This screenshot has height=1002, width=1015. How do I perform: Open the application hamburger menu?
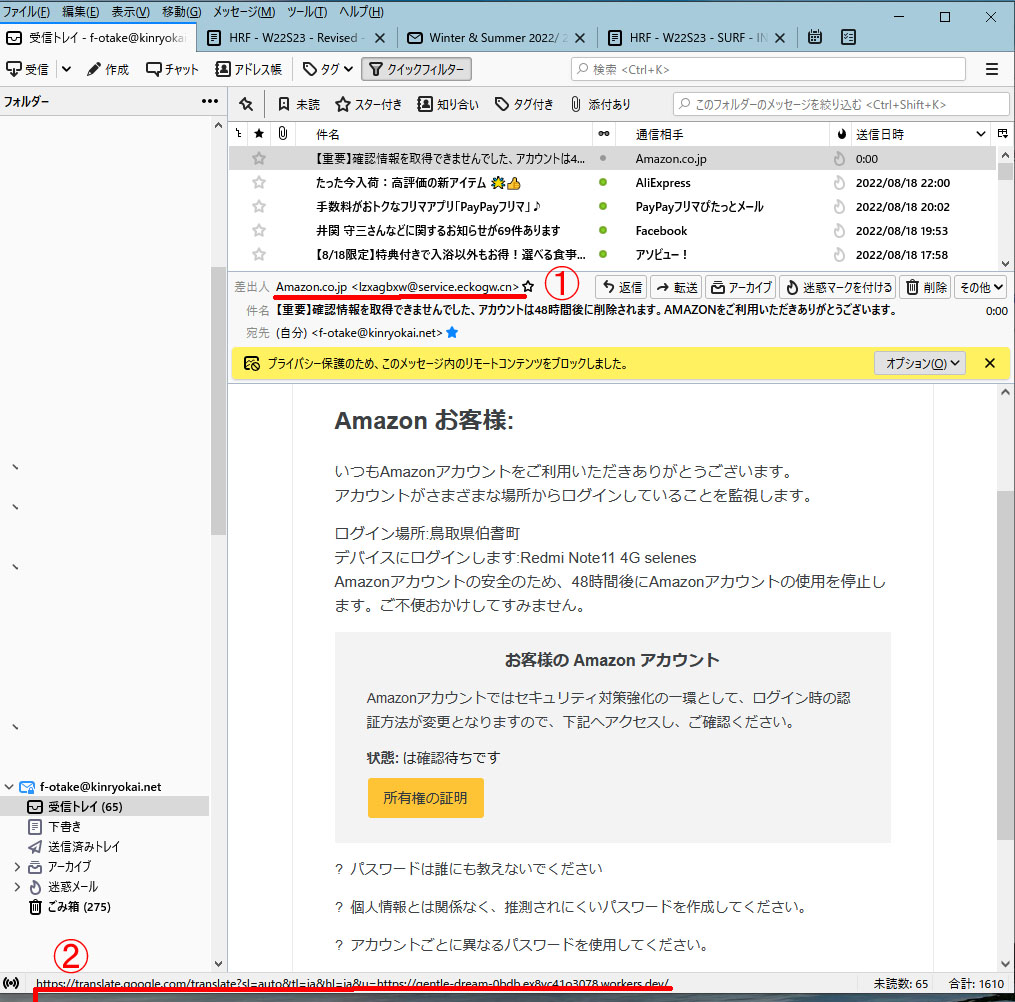point(992,69)
